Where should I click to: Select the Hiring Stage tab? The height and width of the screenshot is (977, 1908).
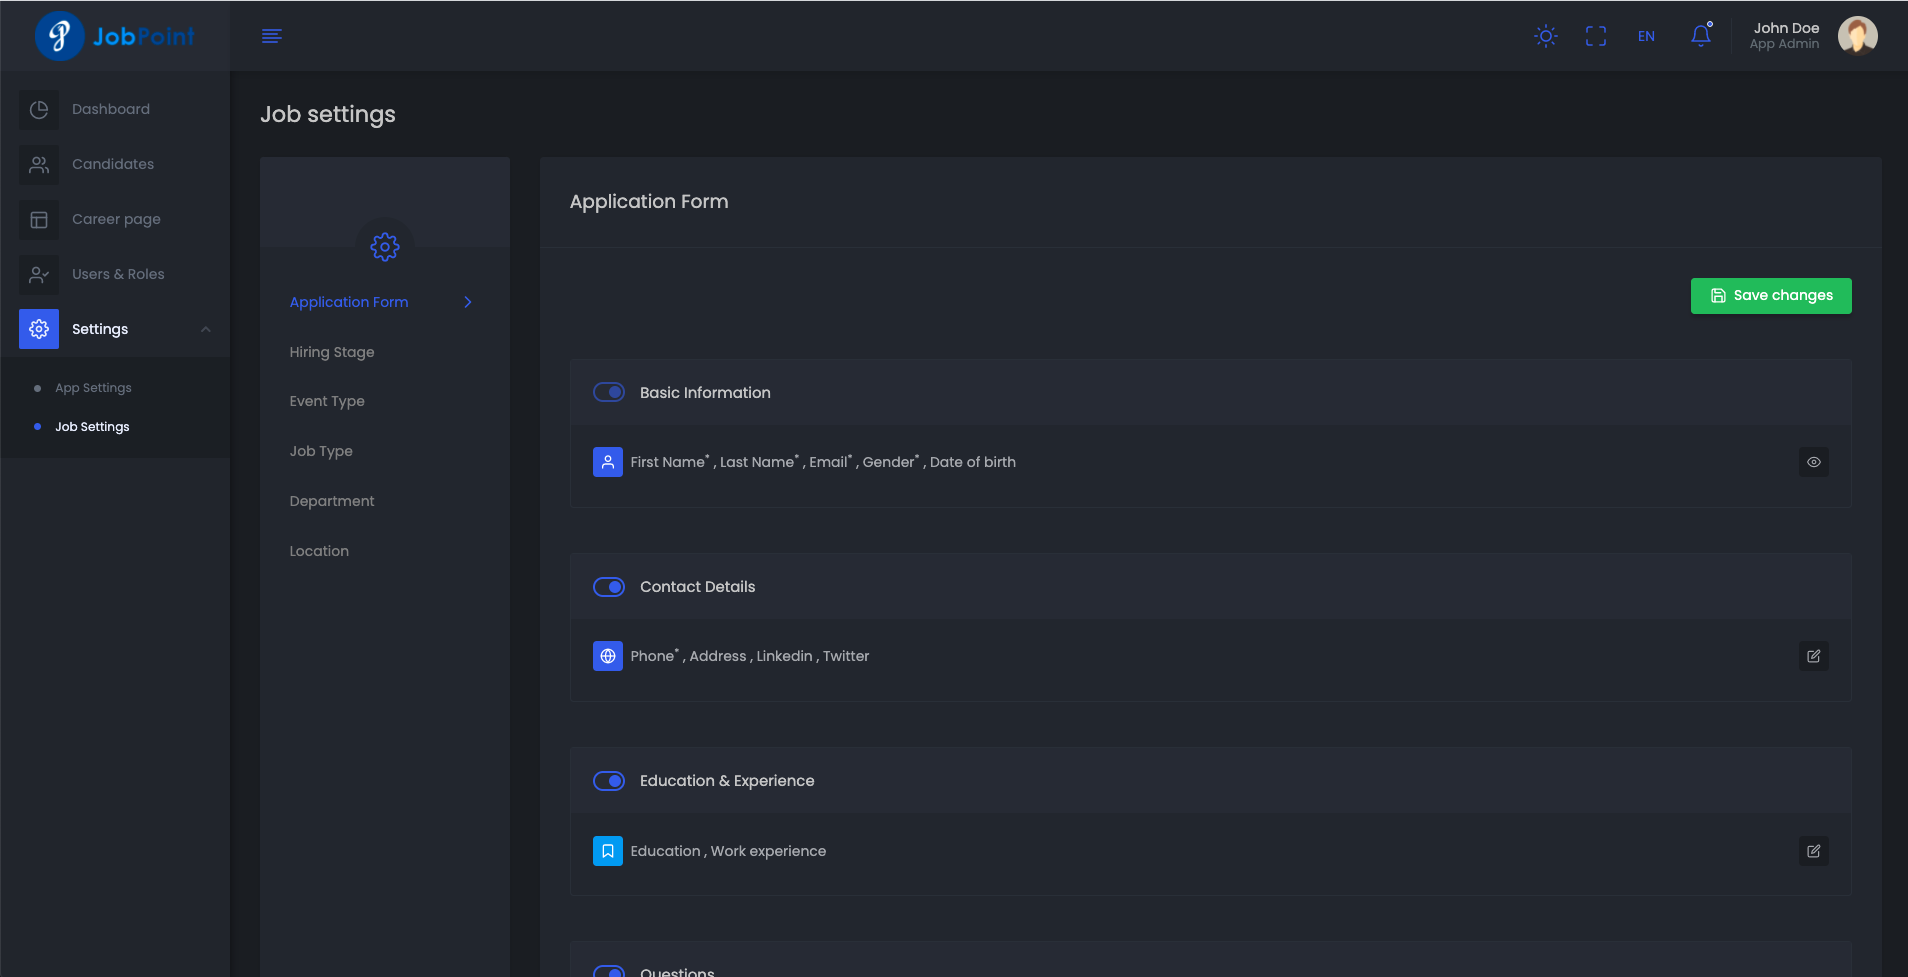(x=332, y=352)
